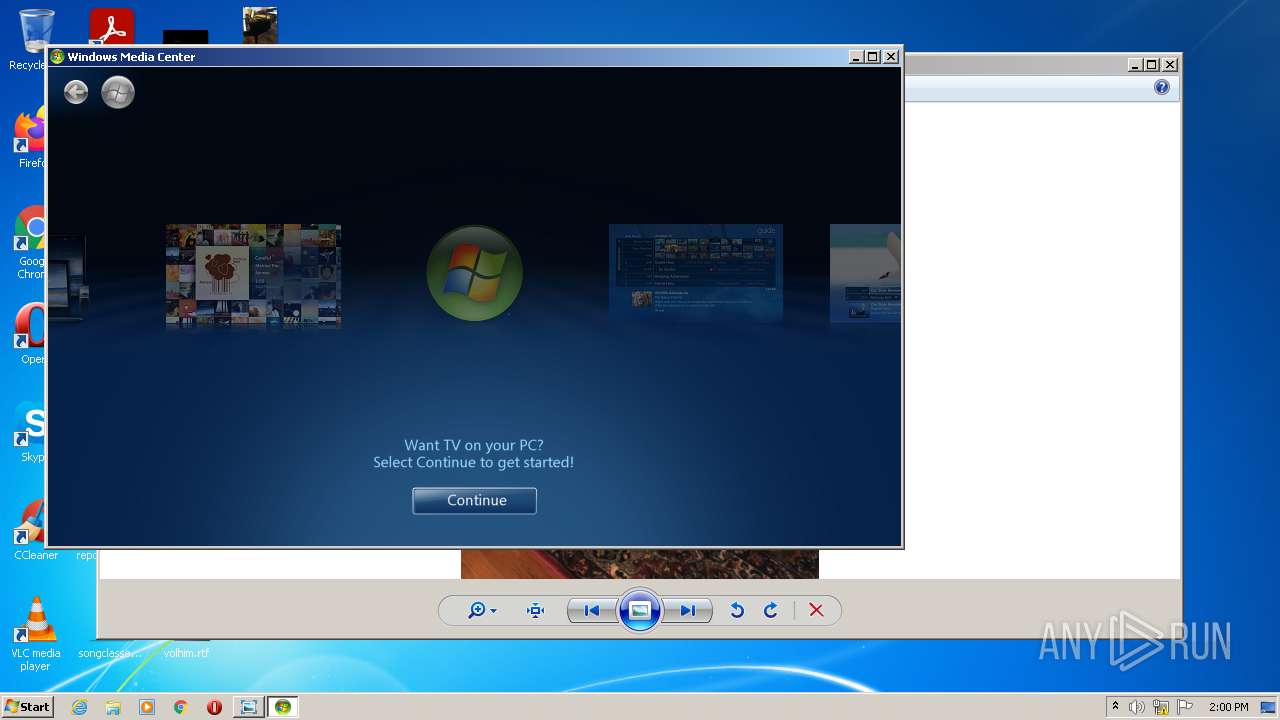
Task: Open Help in Photo Viewer window
Action: [1161, 87]
